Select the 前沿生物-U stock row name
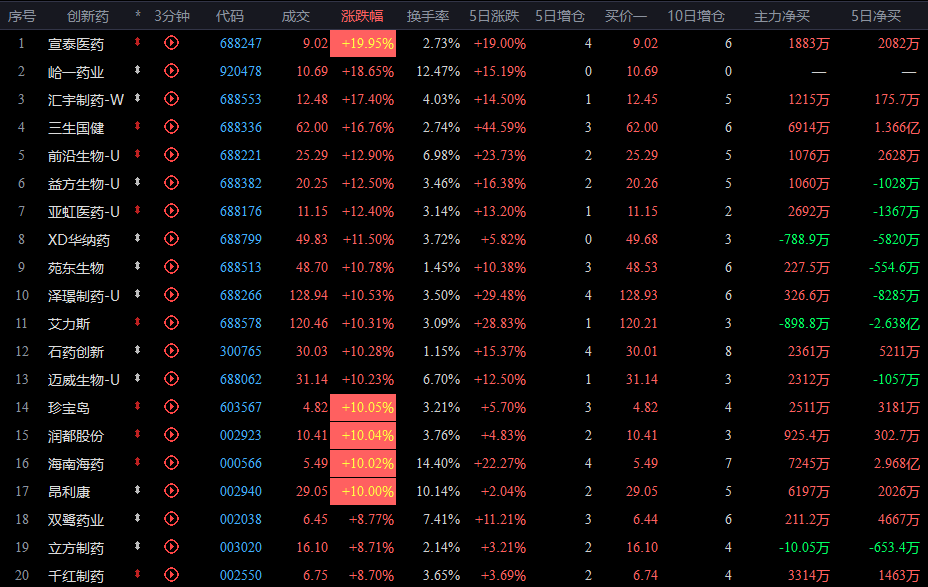The height and width of the screenshot is (587, 928). pyautogui.click(x=83, y=156)
